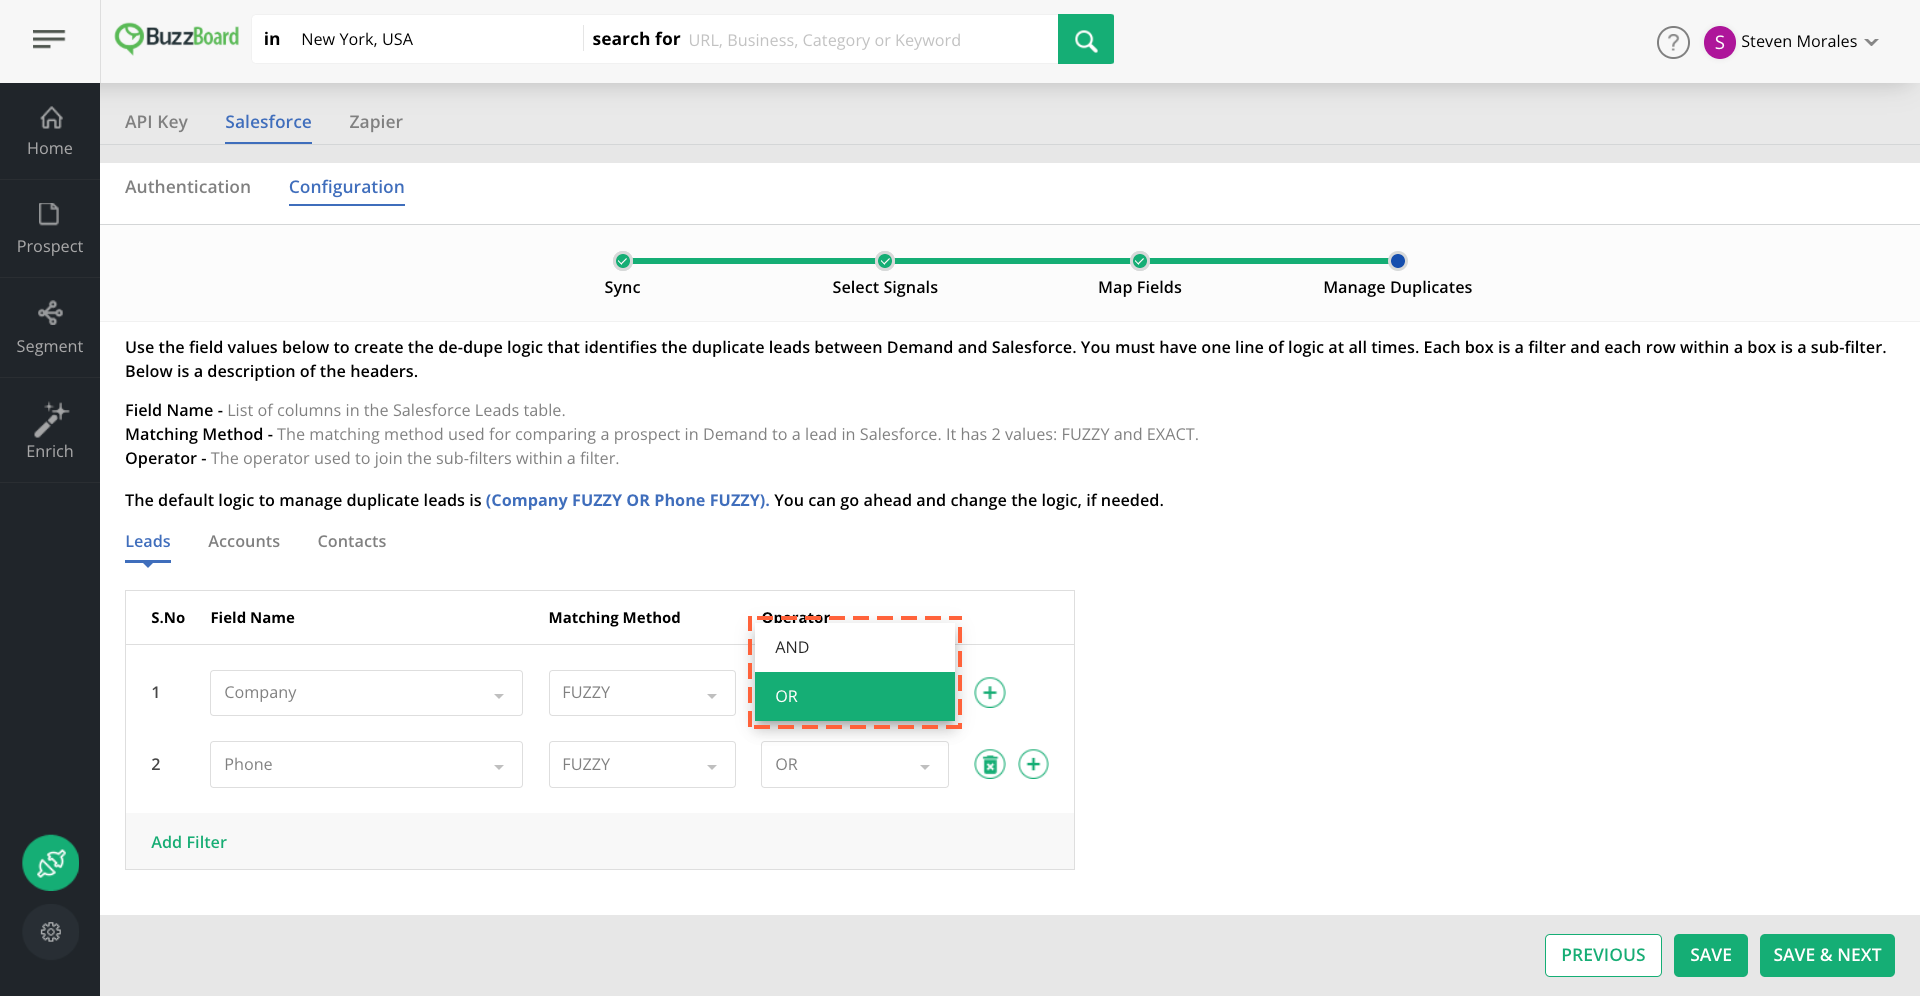
Task: Expand the user account chevron
Action: point(1872,42)
